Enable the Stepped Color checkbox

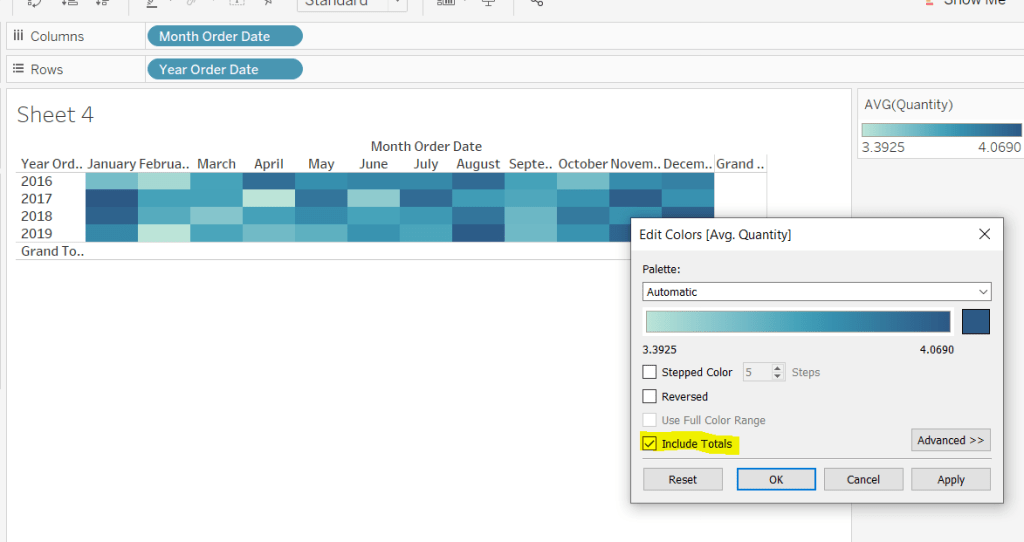[x=650, y=372]
